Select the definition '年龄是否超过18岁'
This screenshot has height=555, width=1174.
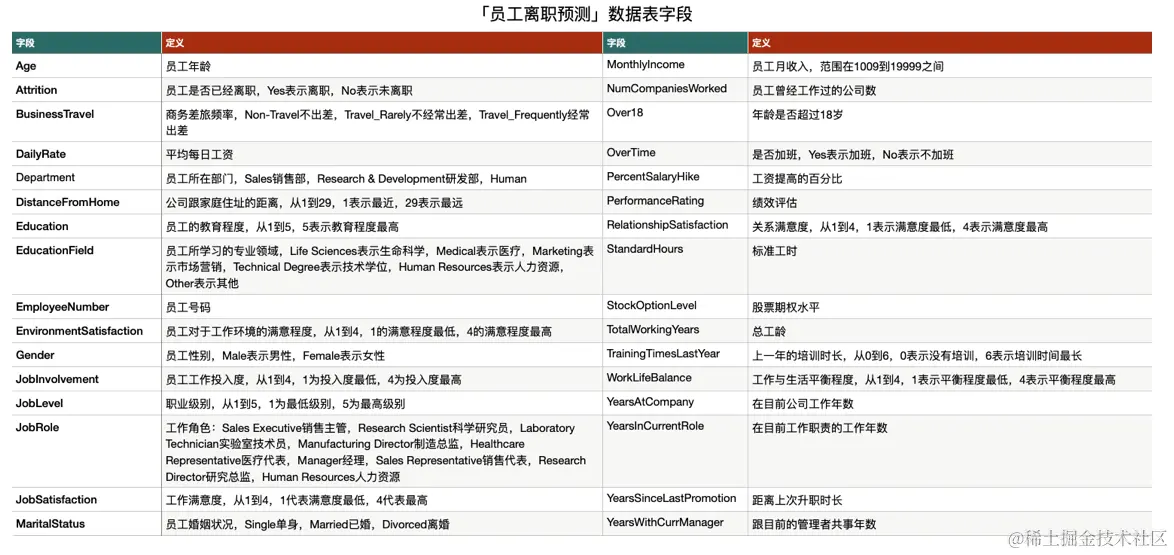tap(795, 114)
